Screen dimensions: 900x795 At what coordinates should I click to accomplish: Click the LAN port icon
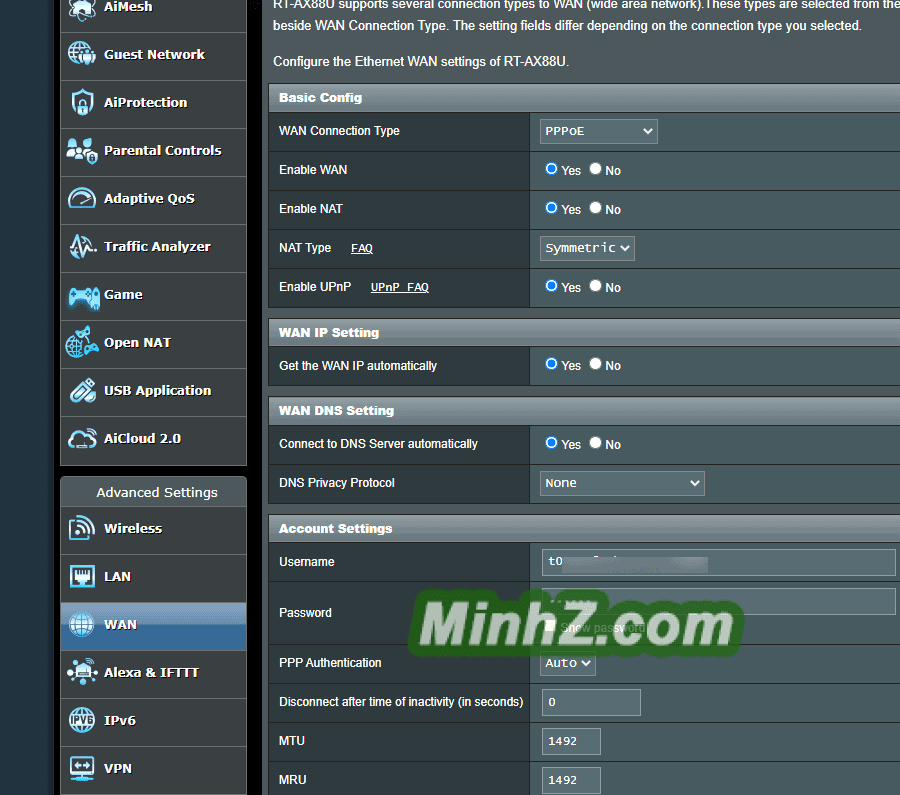pos(82,576)
